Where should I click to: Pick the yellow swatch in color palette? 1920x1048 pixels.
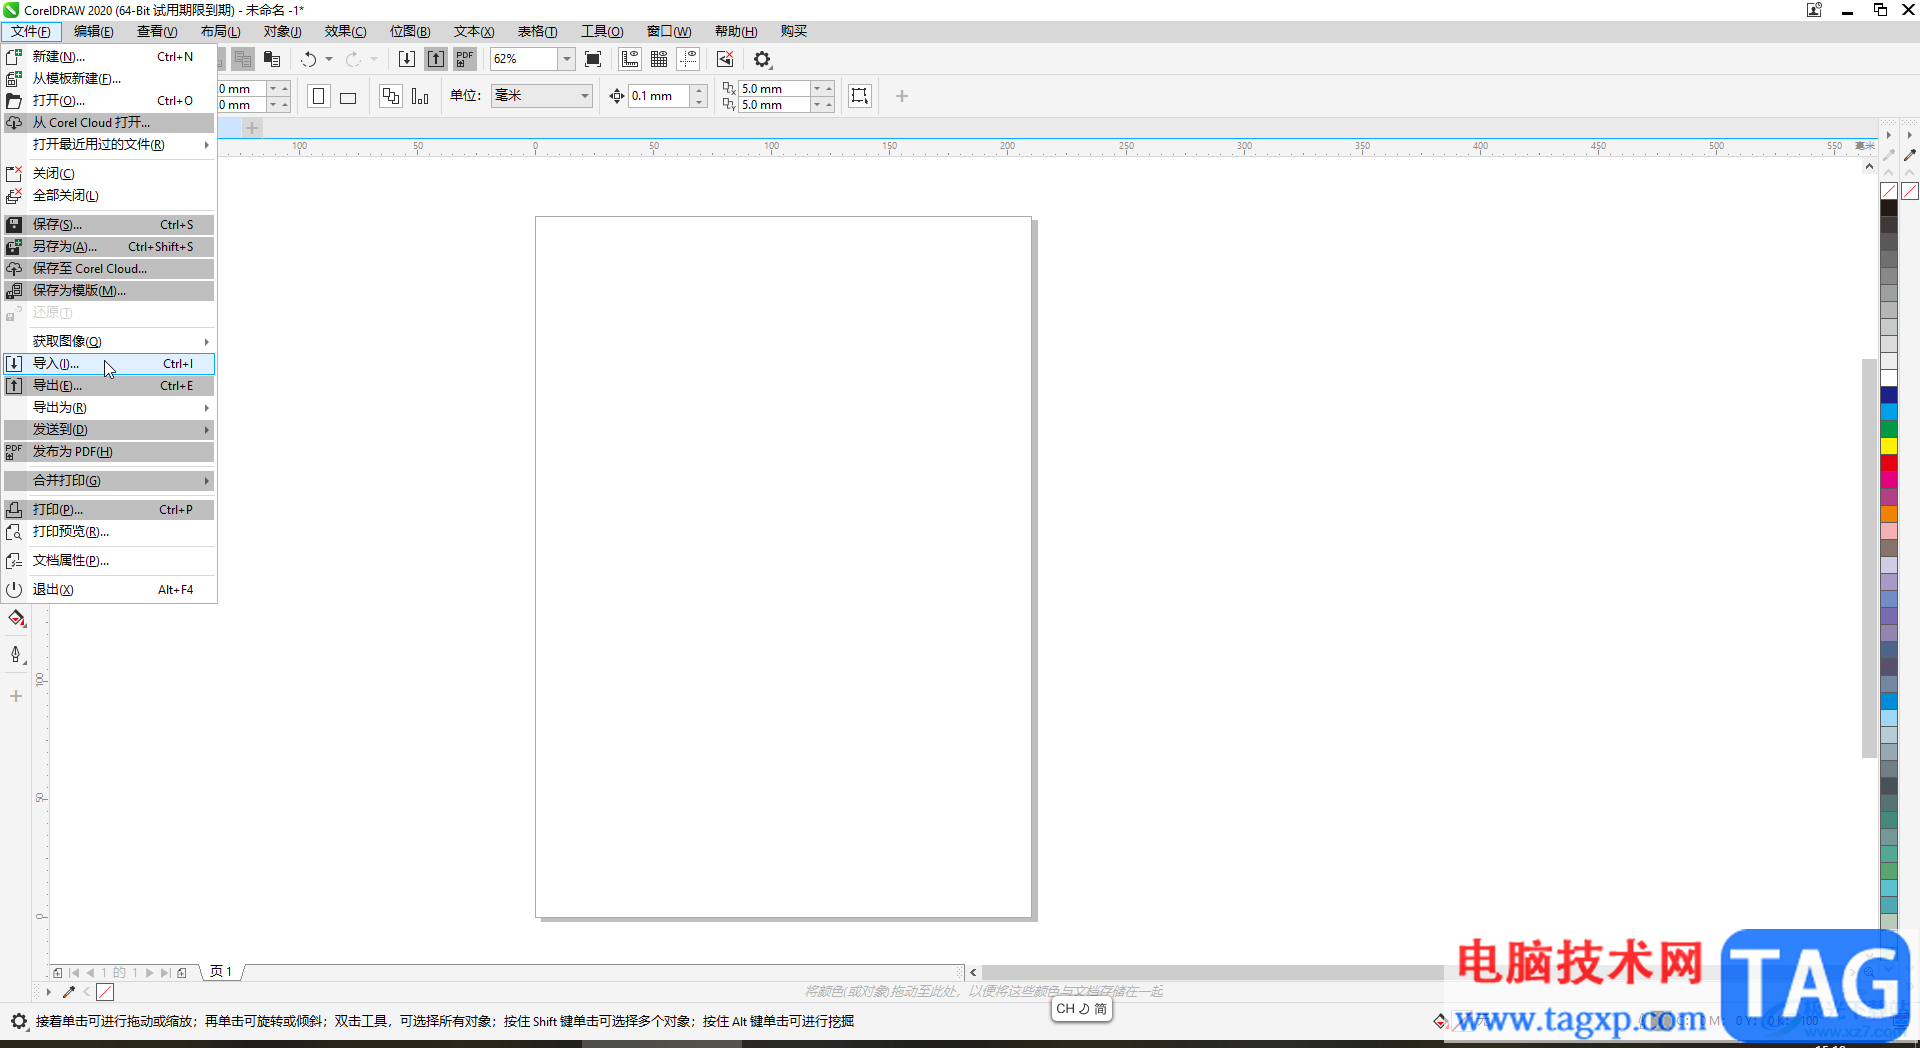[1889, 446]
